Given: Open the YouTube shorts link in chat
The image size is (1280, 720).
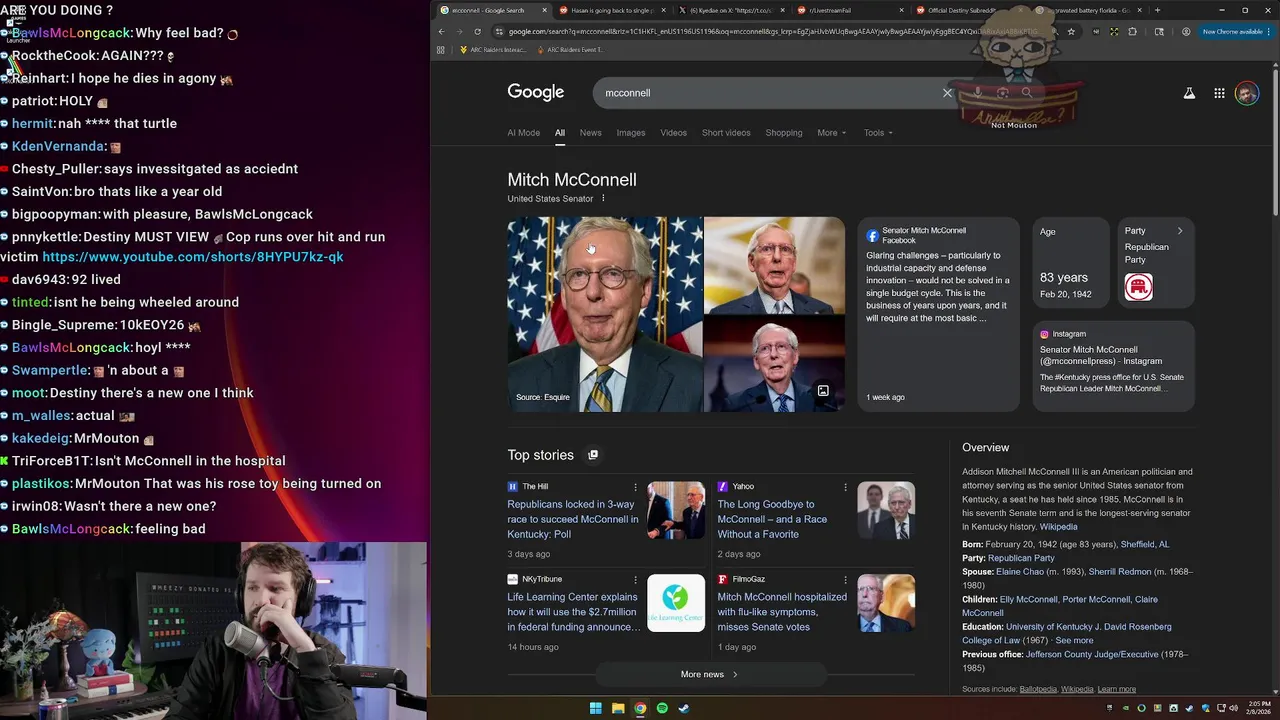Looking at the screenshot, I should point(193,257).
